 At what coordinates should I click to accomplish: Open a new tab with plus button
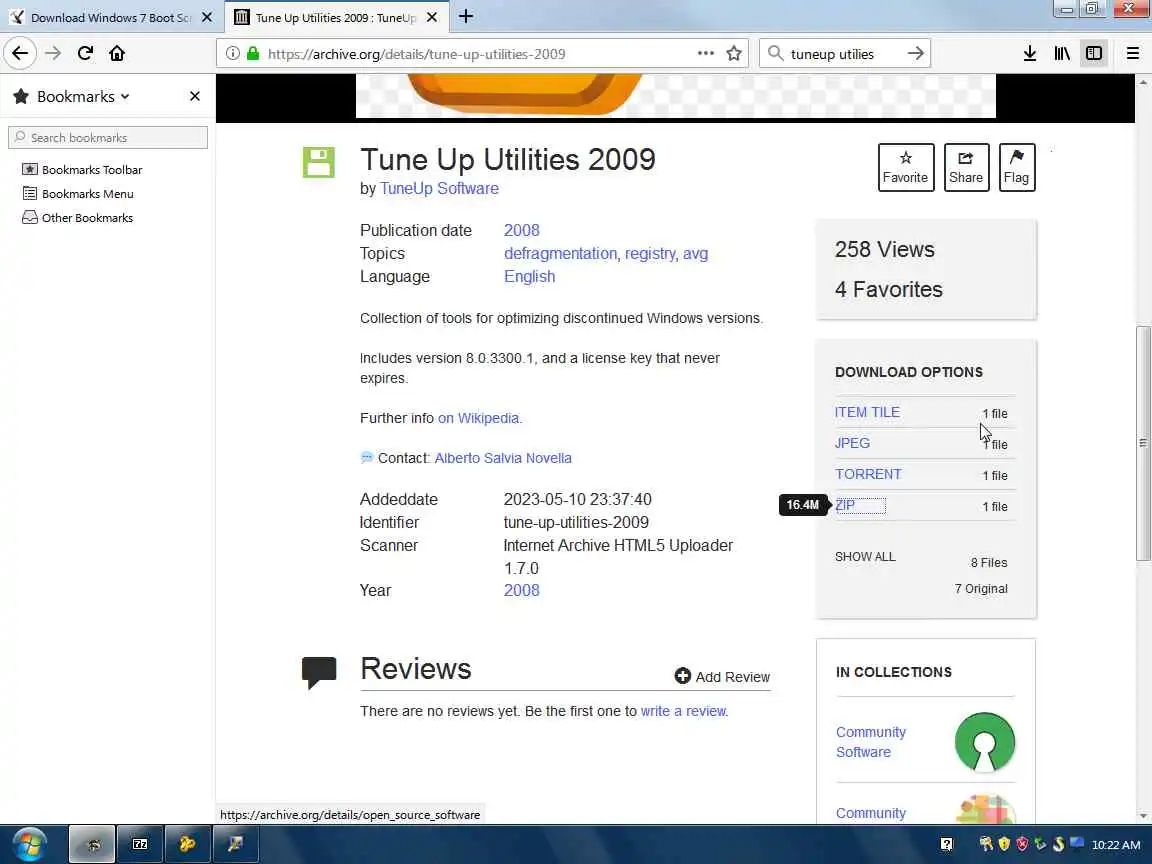[466, 16]
